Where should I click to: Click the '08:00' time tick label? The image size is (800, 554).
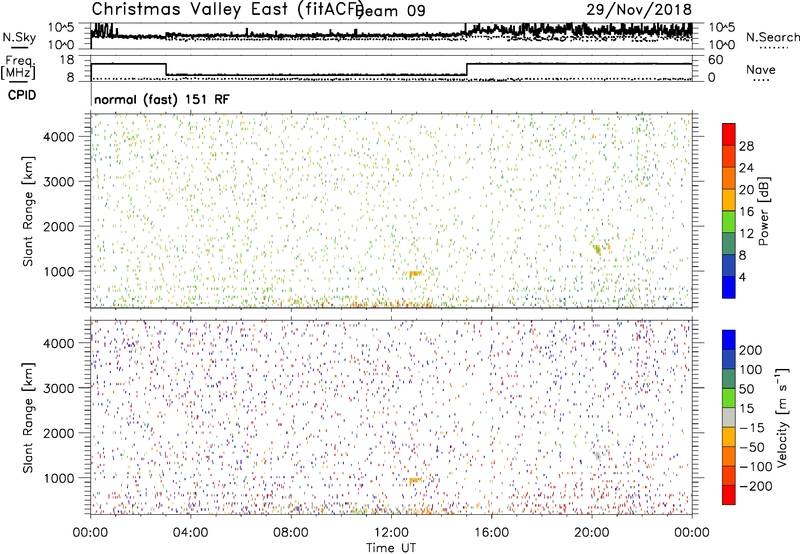point(291,533)
